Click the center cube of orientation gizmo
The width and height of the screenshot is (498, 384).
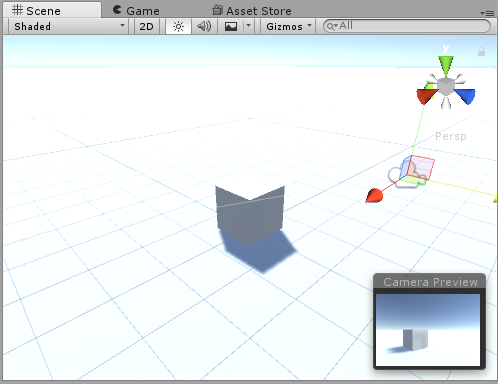click(x=446, y=87)
